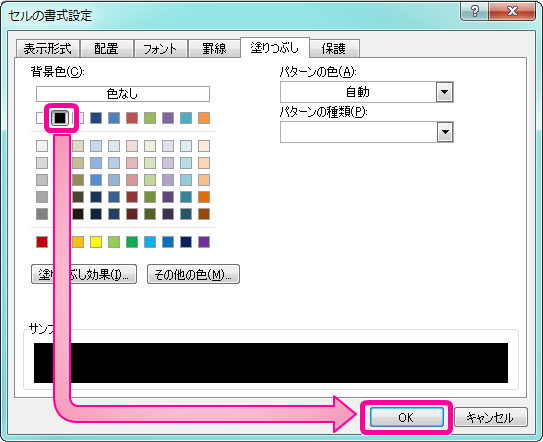Choose the lightest green tint swatch
543x442 pixels.
click(150, 146)
